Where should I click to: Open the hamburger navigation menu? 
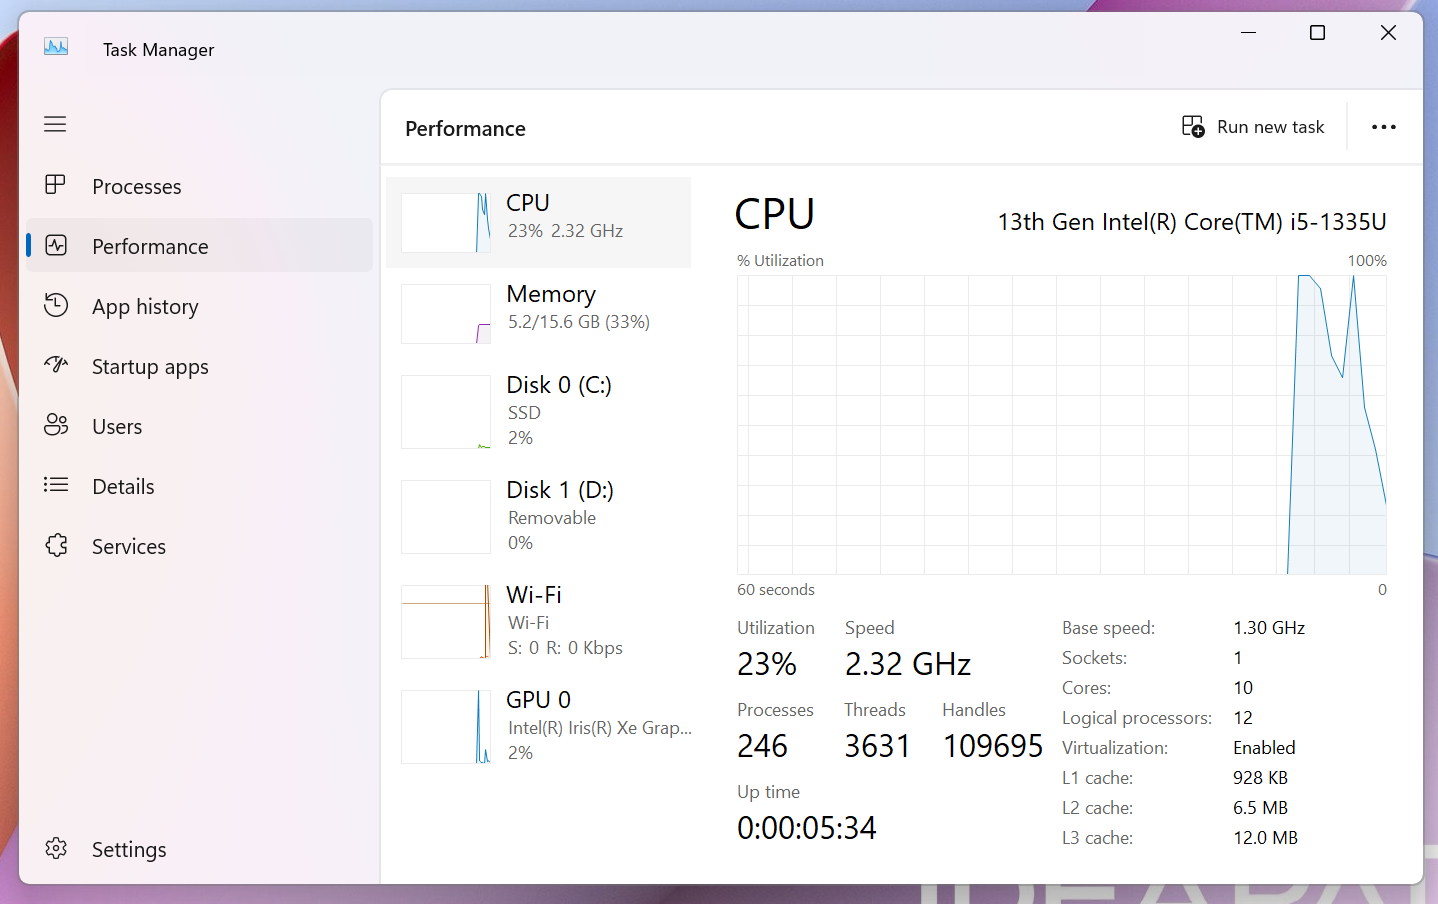pos(55,124)
